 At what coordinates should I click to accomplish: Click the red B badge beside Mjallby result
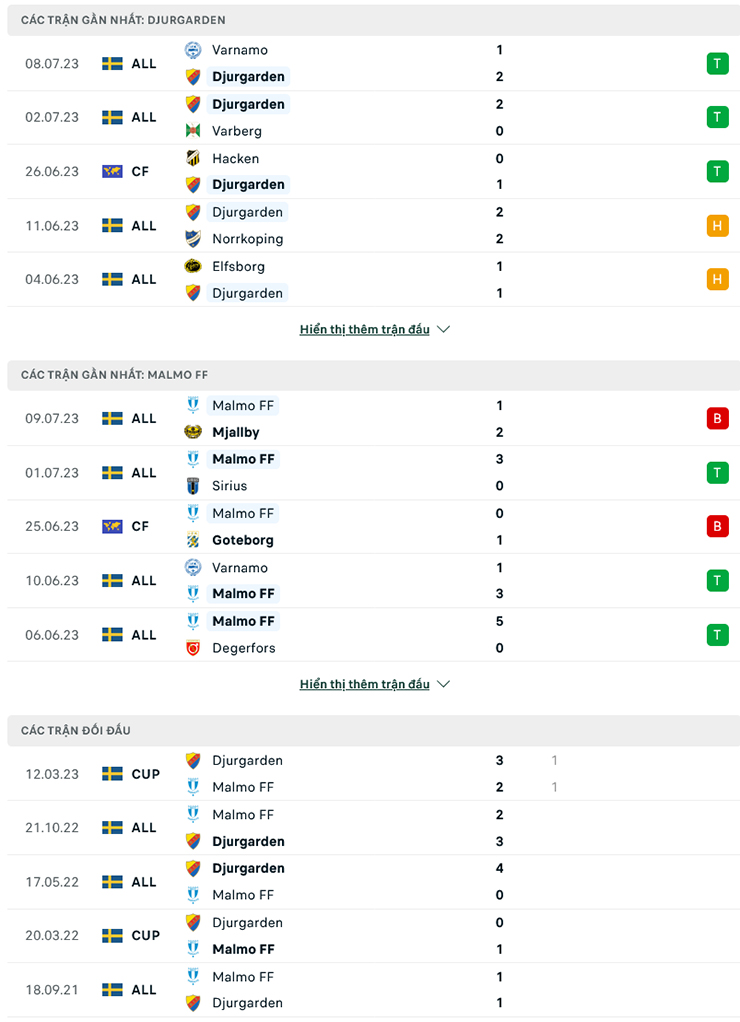pos(717,418)
